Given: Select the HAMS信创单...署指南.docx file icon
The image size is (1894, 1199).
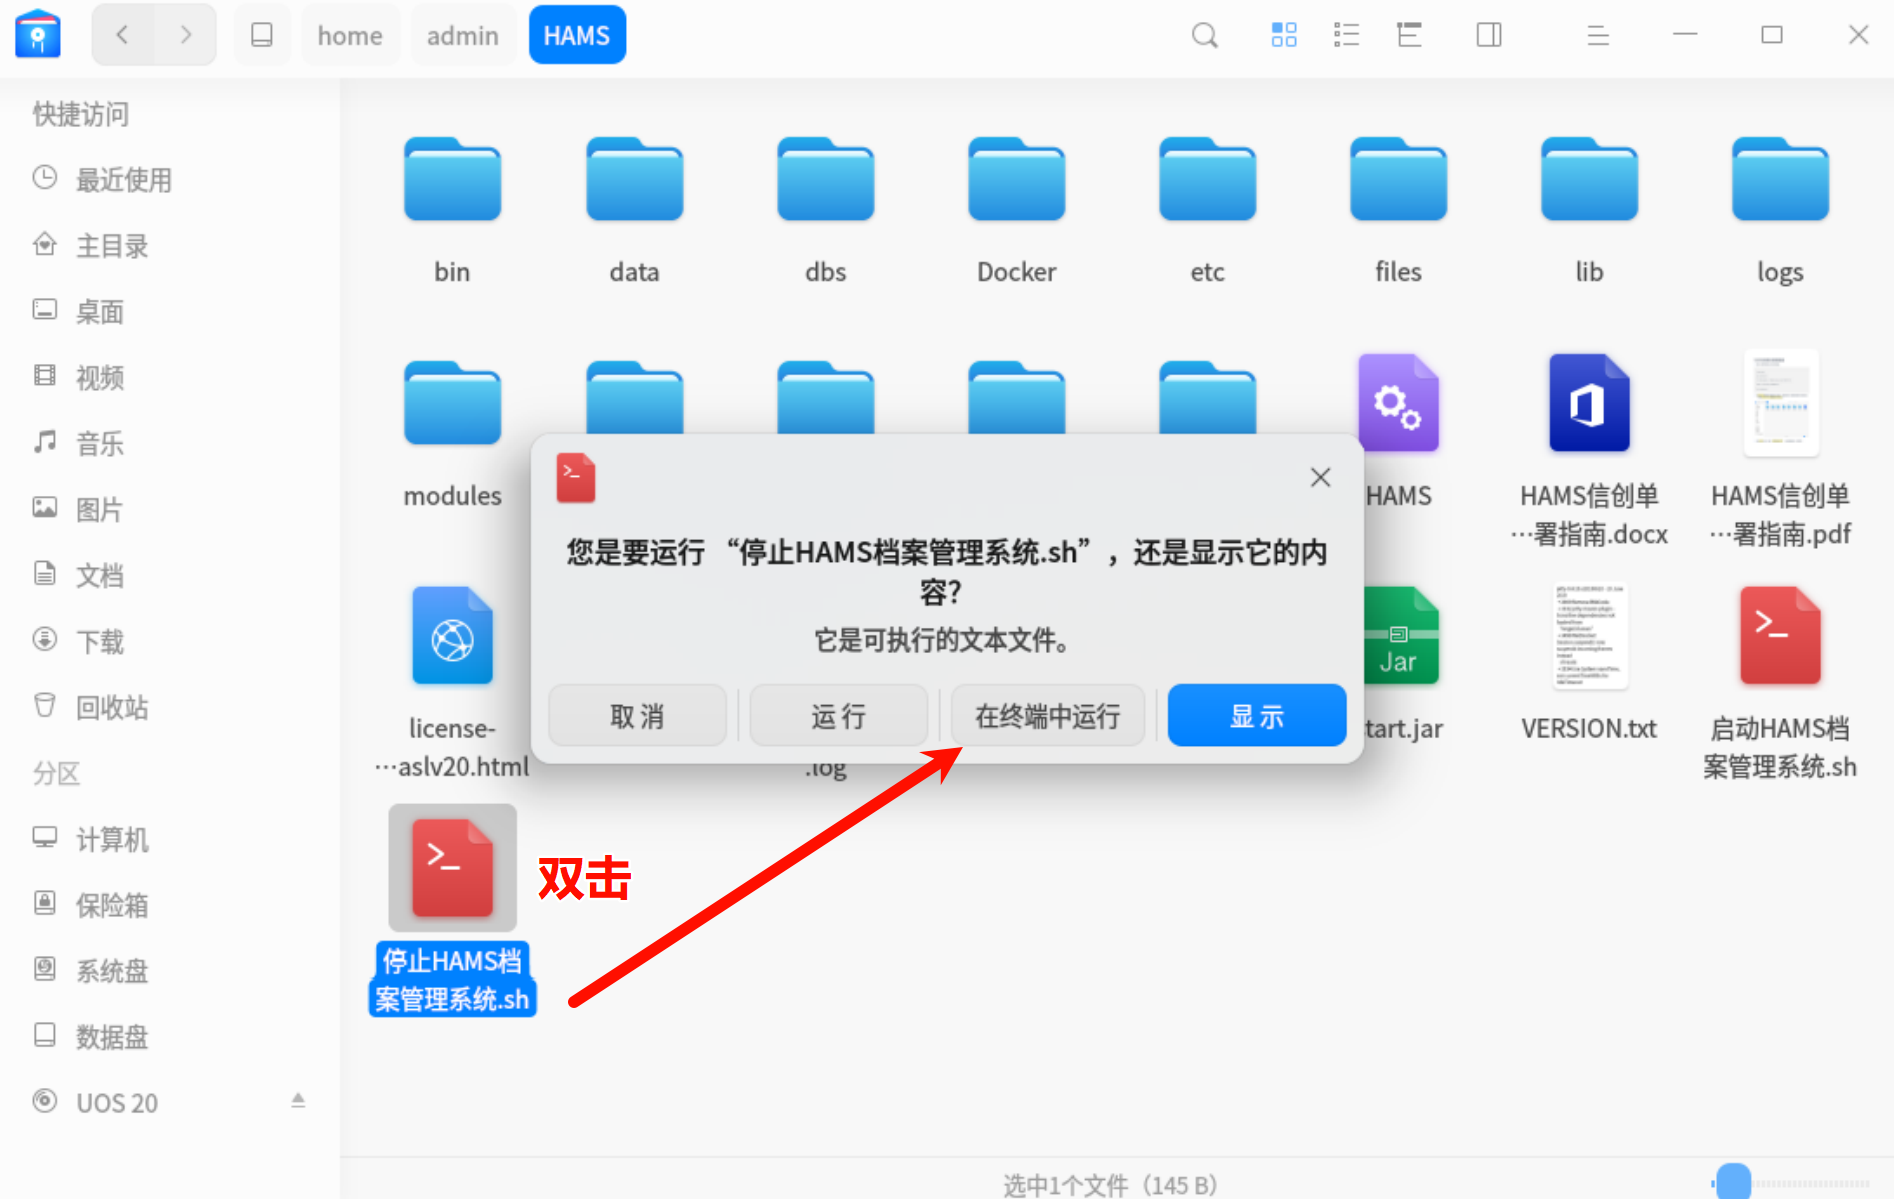Looking at the screenshot, I should click(x=1588, y=404).
